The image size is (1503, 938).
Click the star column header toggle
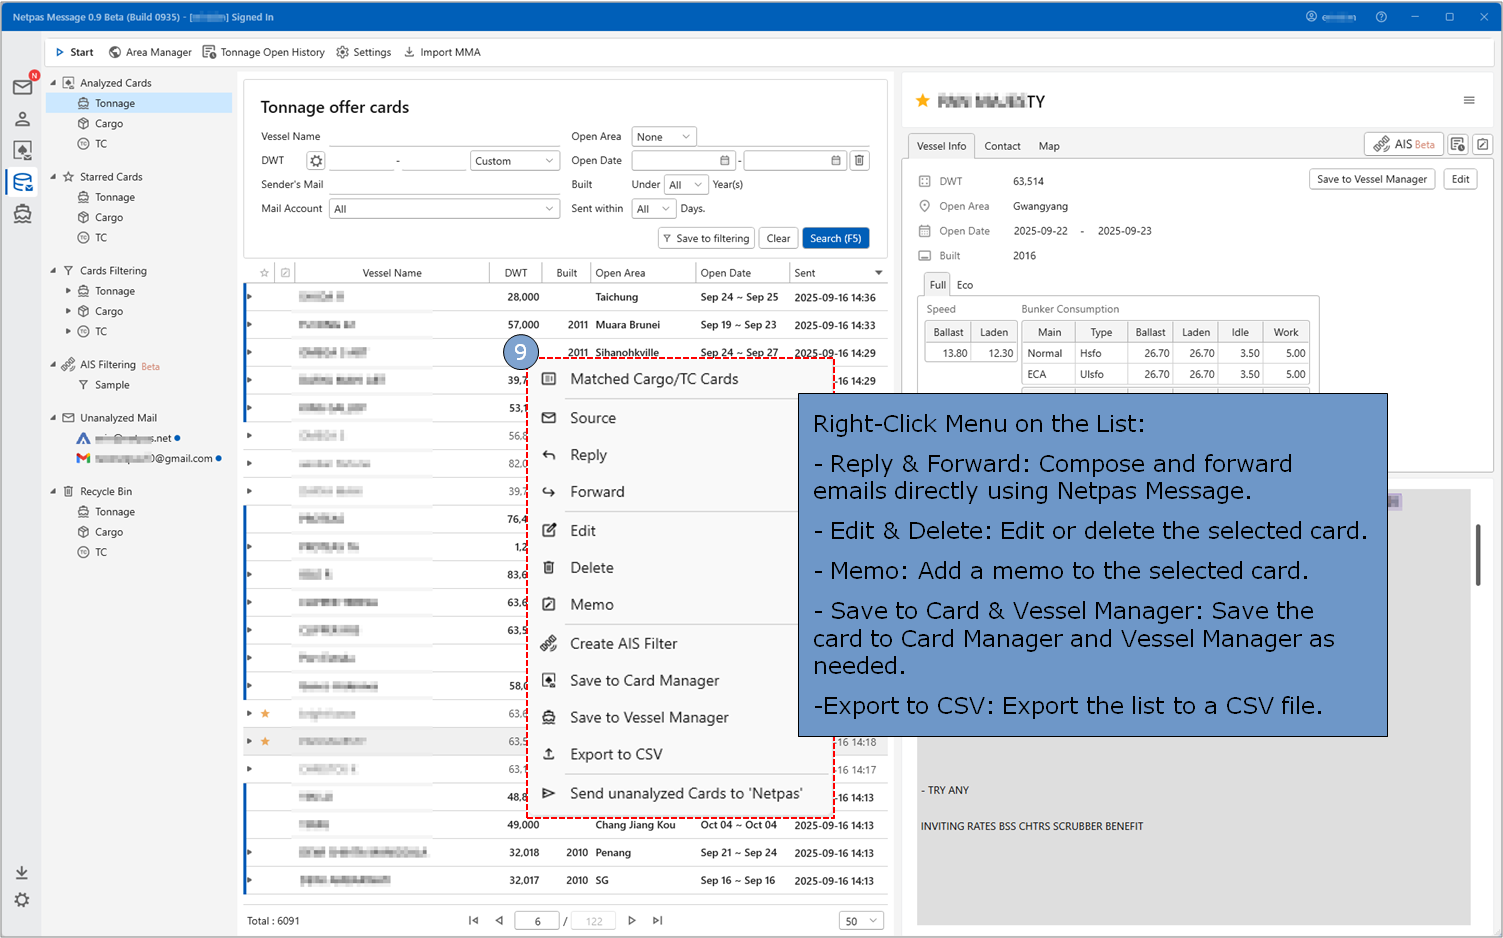(x=264, y=273)
